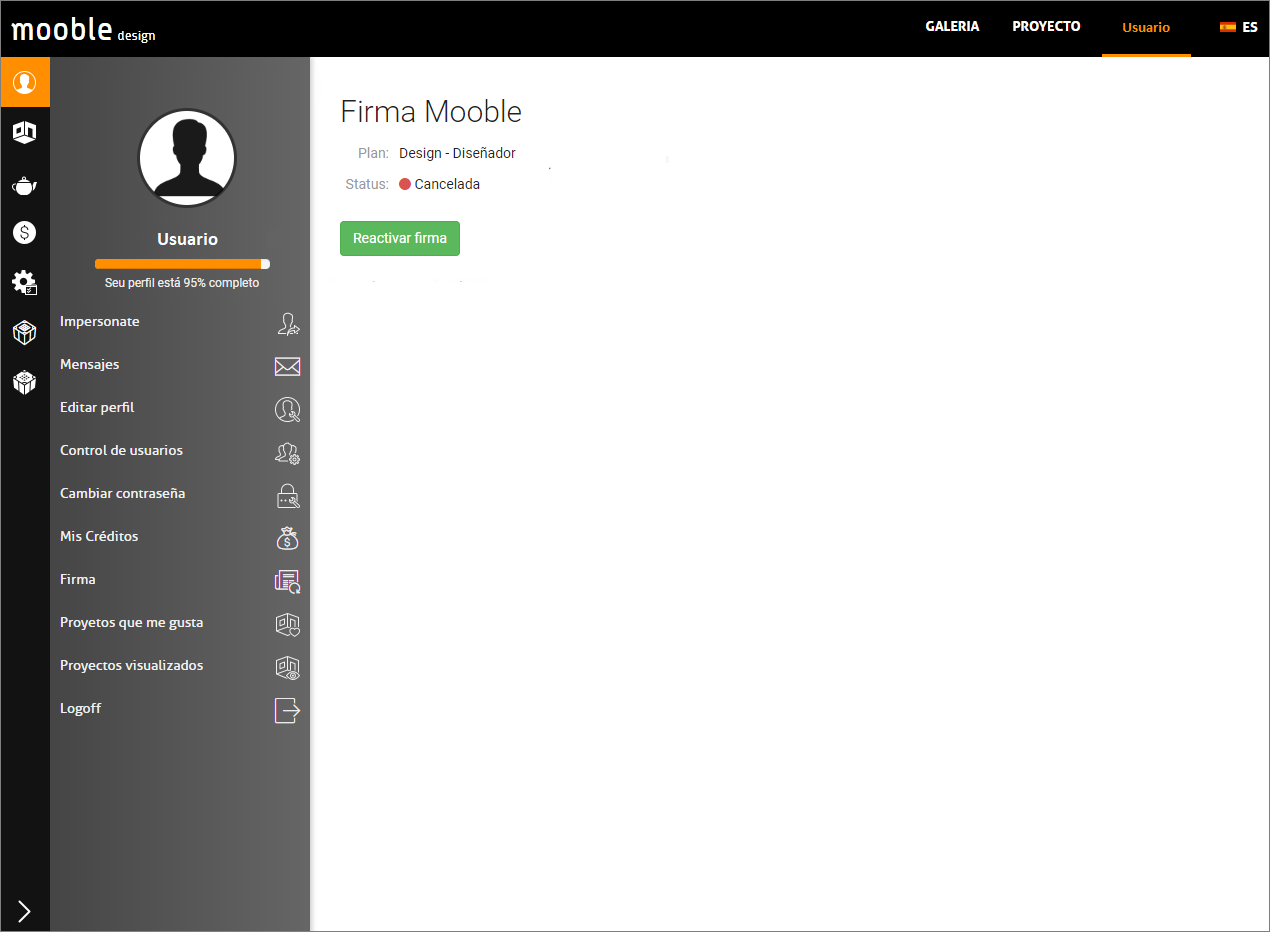Screen dimensions: 1270x932
Task: Click the user avatar picture
Action: 187,158
